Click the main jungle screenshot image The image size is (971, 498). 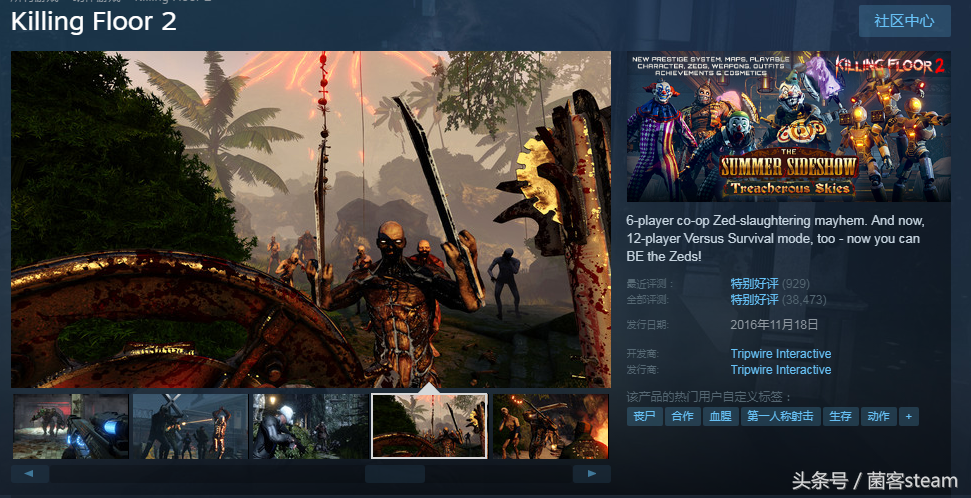click(x=311, y=219)
